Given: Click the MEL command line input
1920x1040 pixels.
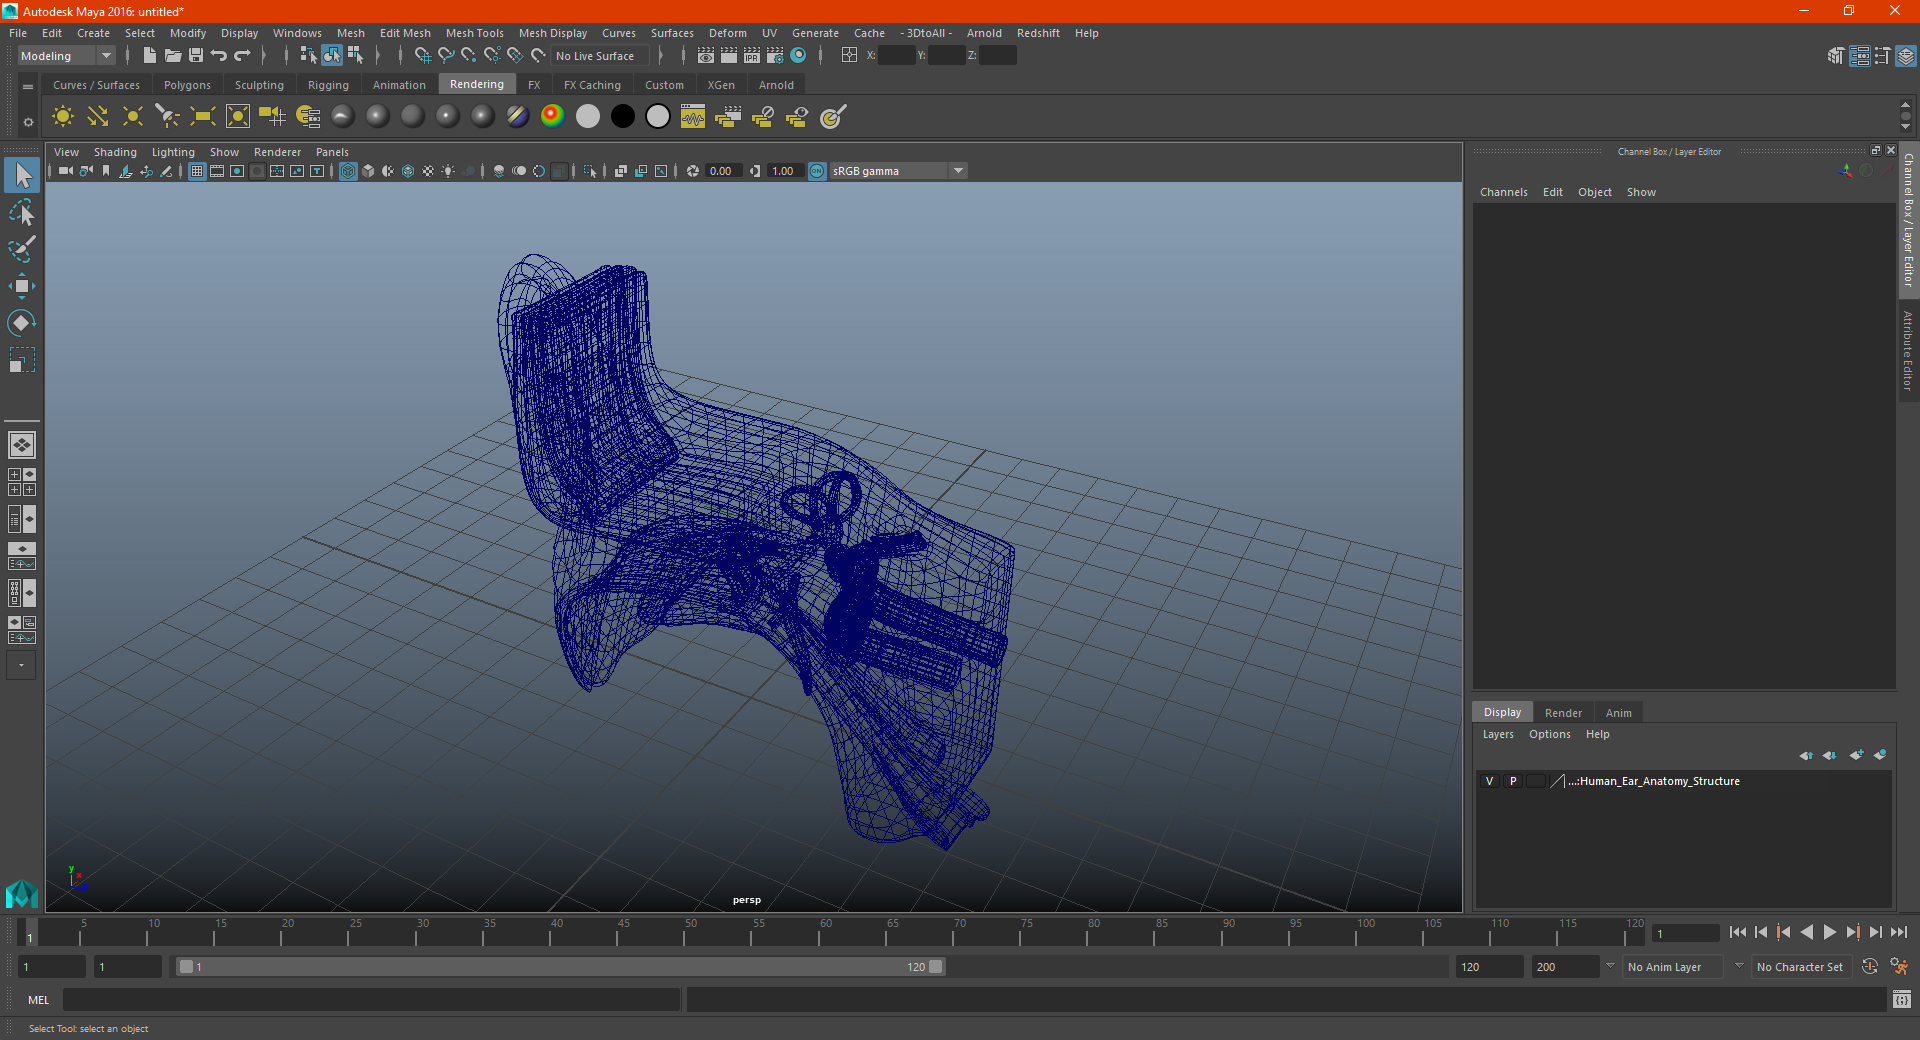Looking at the screenshot, I should 372,1000.
